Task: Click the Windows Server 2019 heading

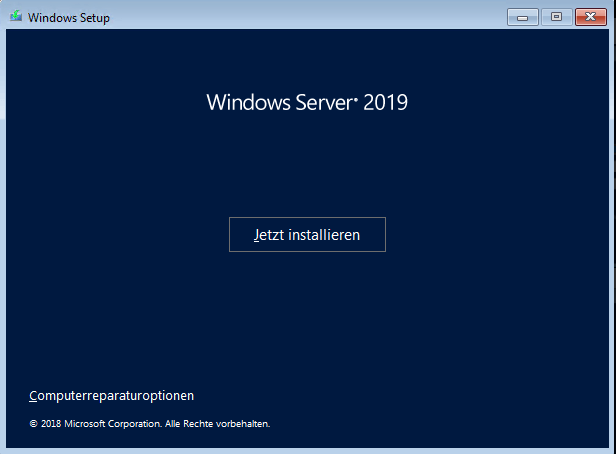Action: click(307, 103)
